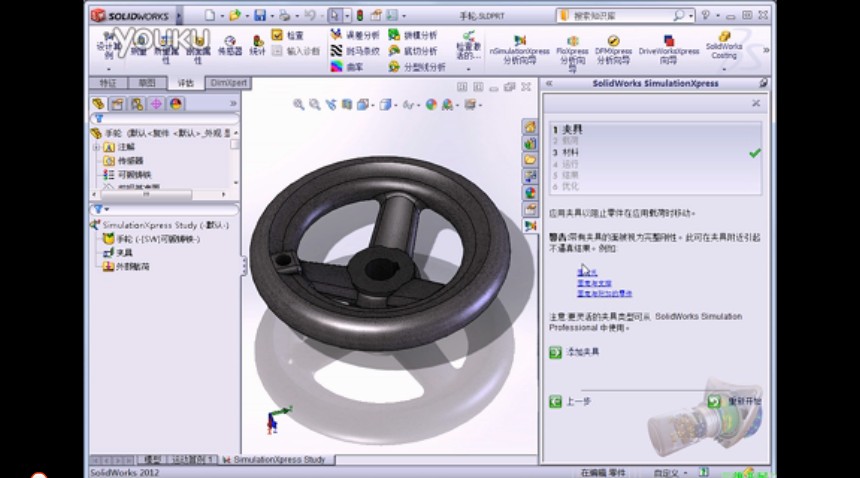The height and width of the screenshot is (478, 860).
Task: Switch to the 草图 (Sketch) tab
Action: point(146,83)
